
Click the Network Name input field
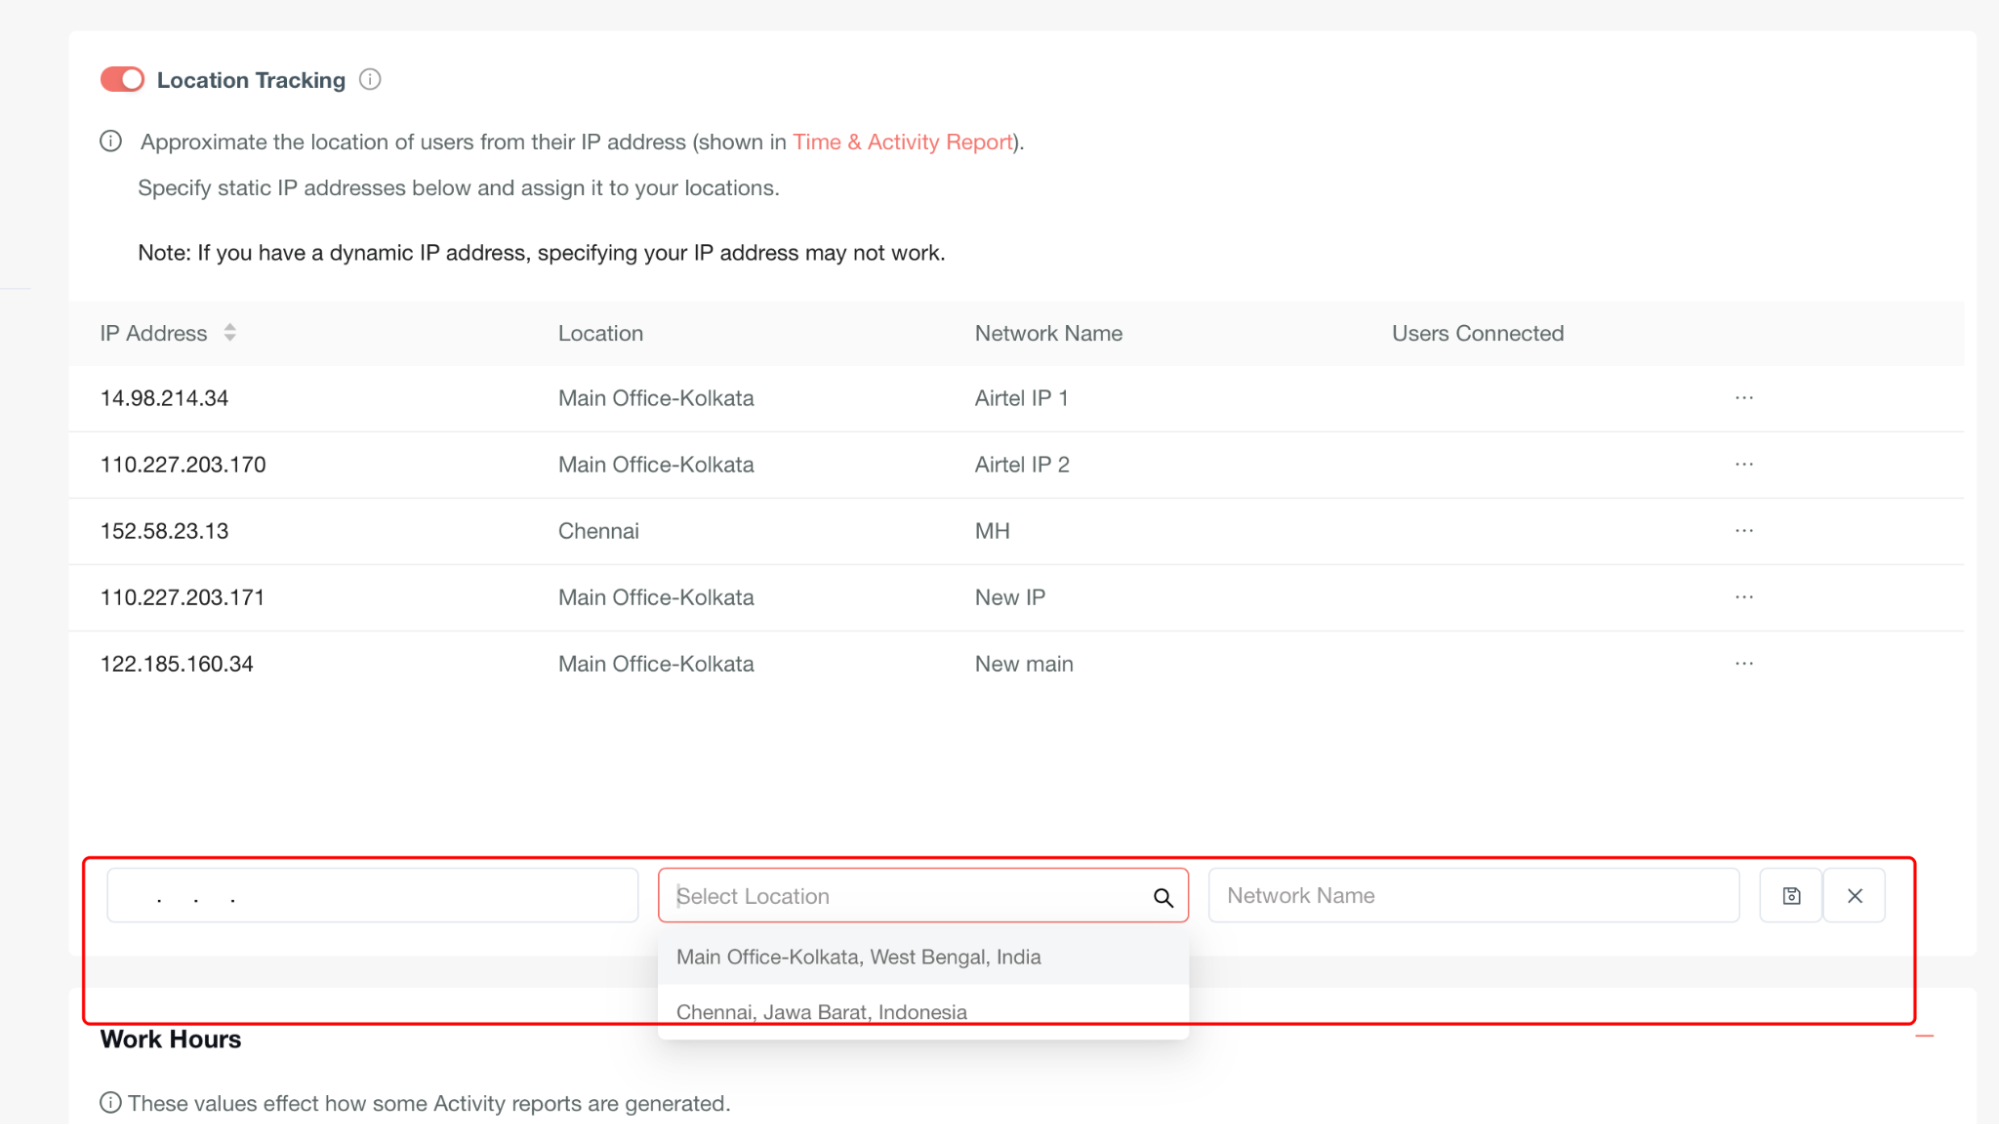point(1473,896)
